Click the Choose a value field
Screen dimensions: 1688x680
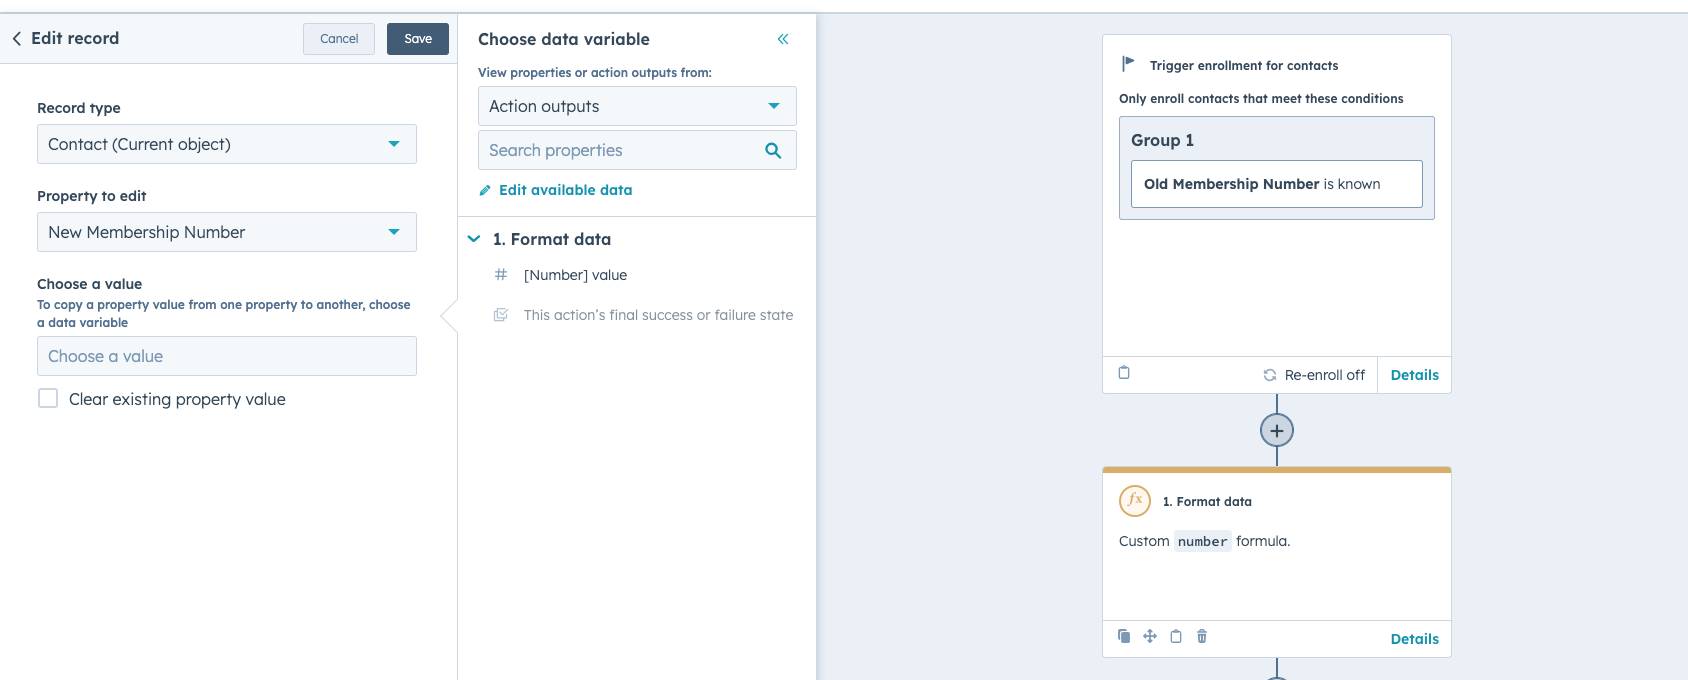coord(227,356)
